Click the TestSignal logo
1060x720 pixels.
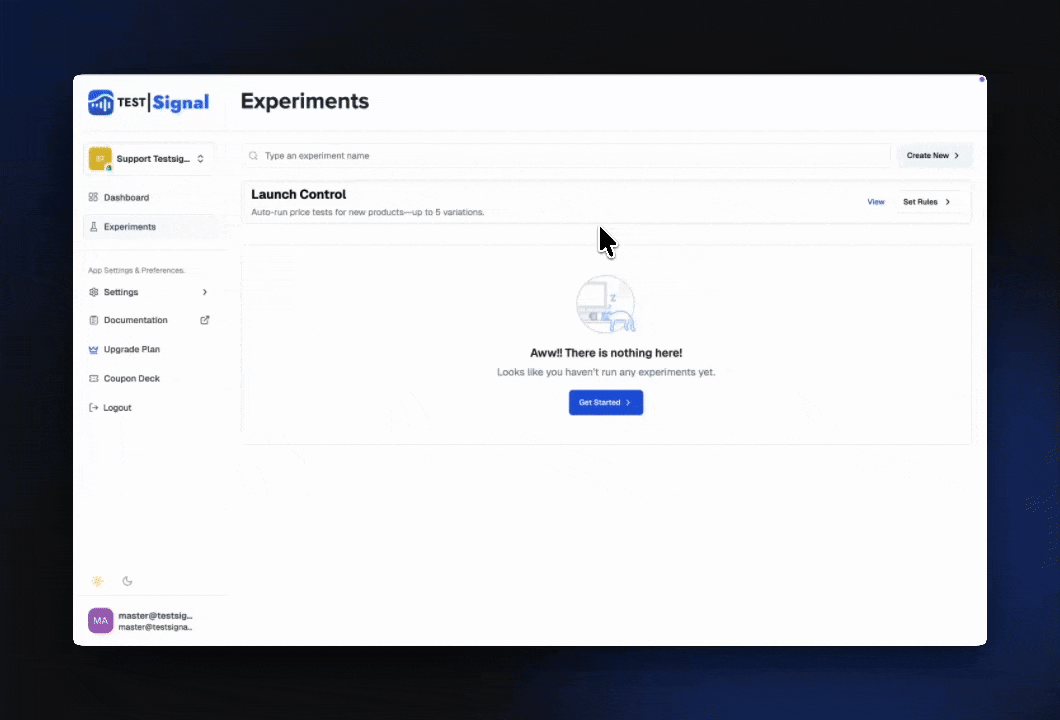coord(148,101)
